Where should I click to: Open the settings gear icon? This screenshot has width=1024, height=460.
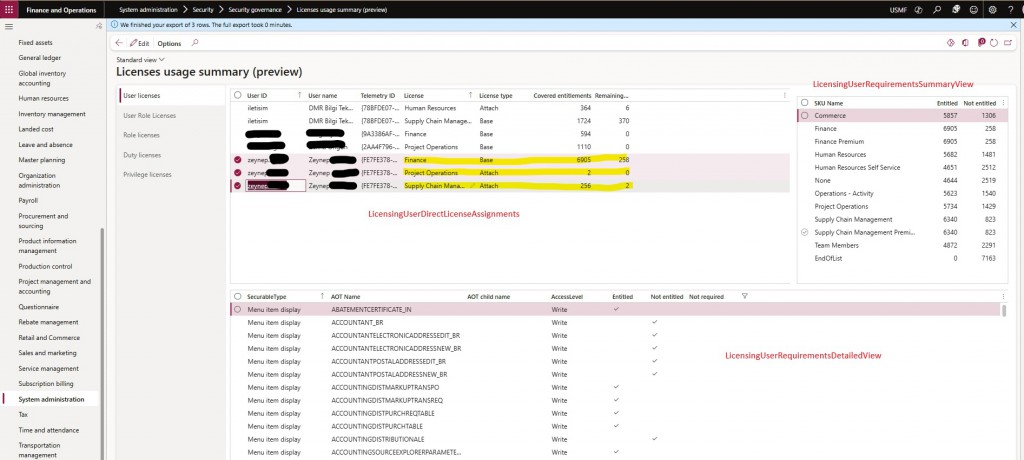993,10
